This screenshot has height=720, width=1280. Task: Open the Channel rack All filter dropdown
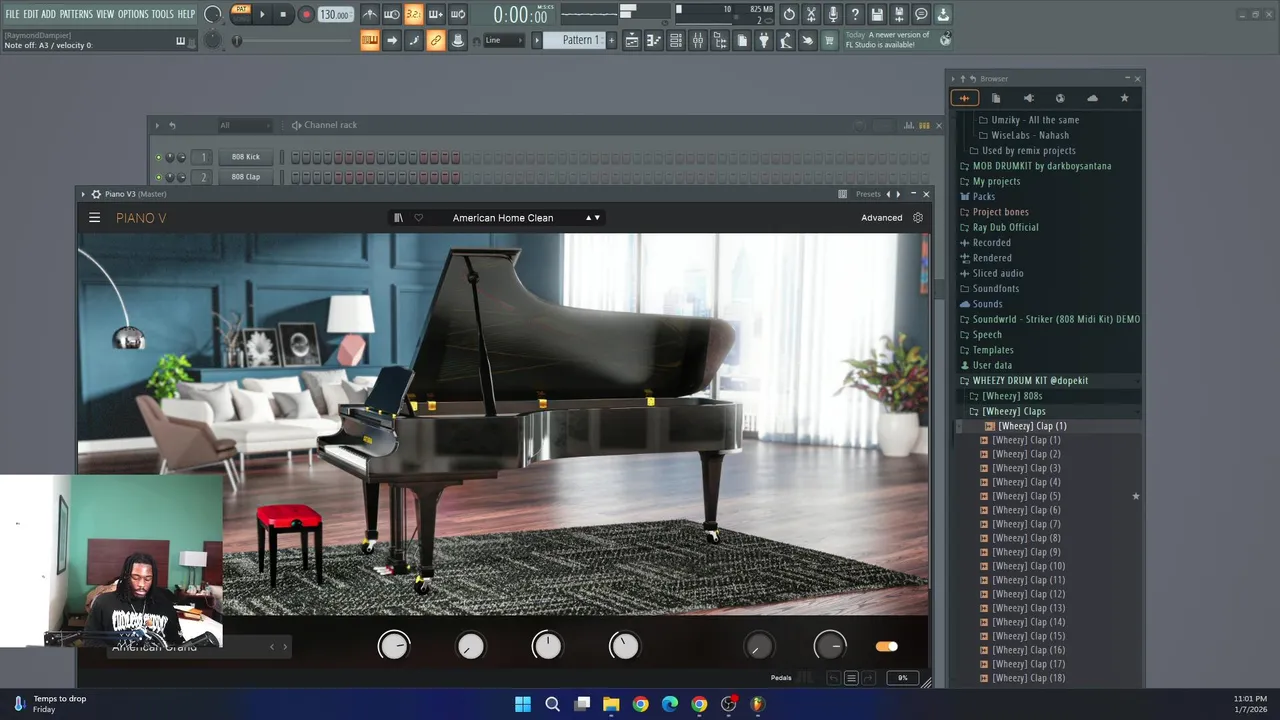tap(245, 125)
